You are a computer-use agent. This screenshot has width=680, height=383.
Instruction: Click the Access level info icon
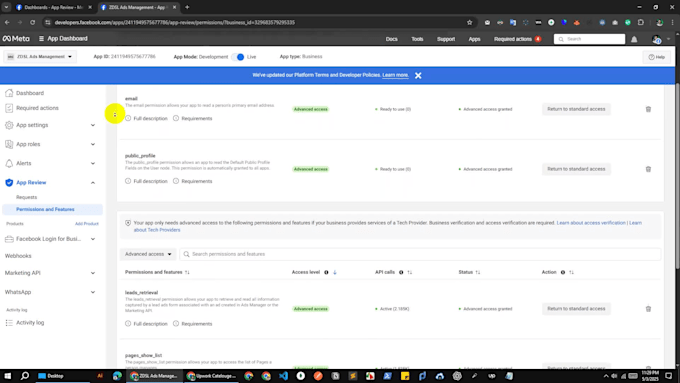coord(326,272)
